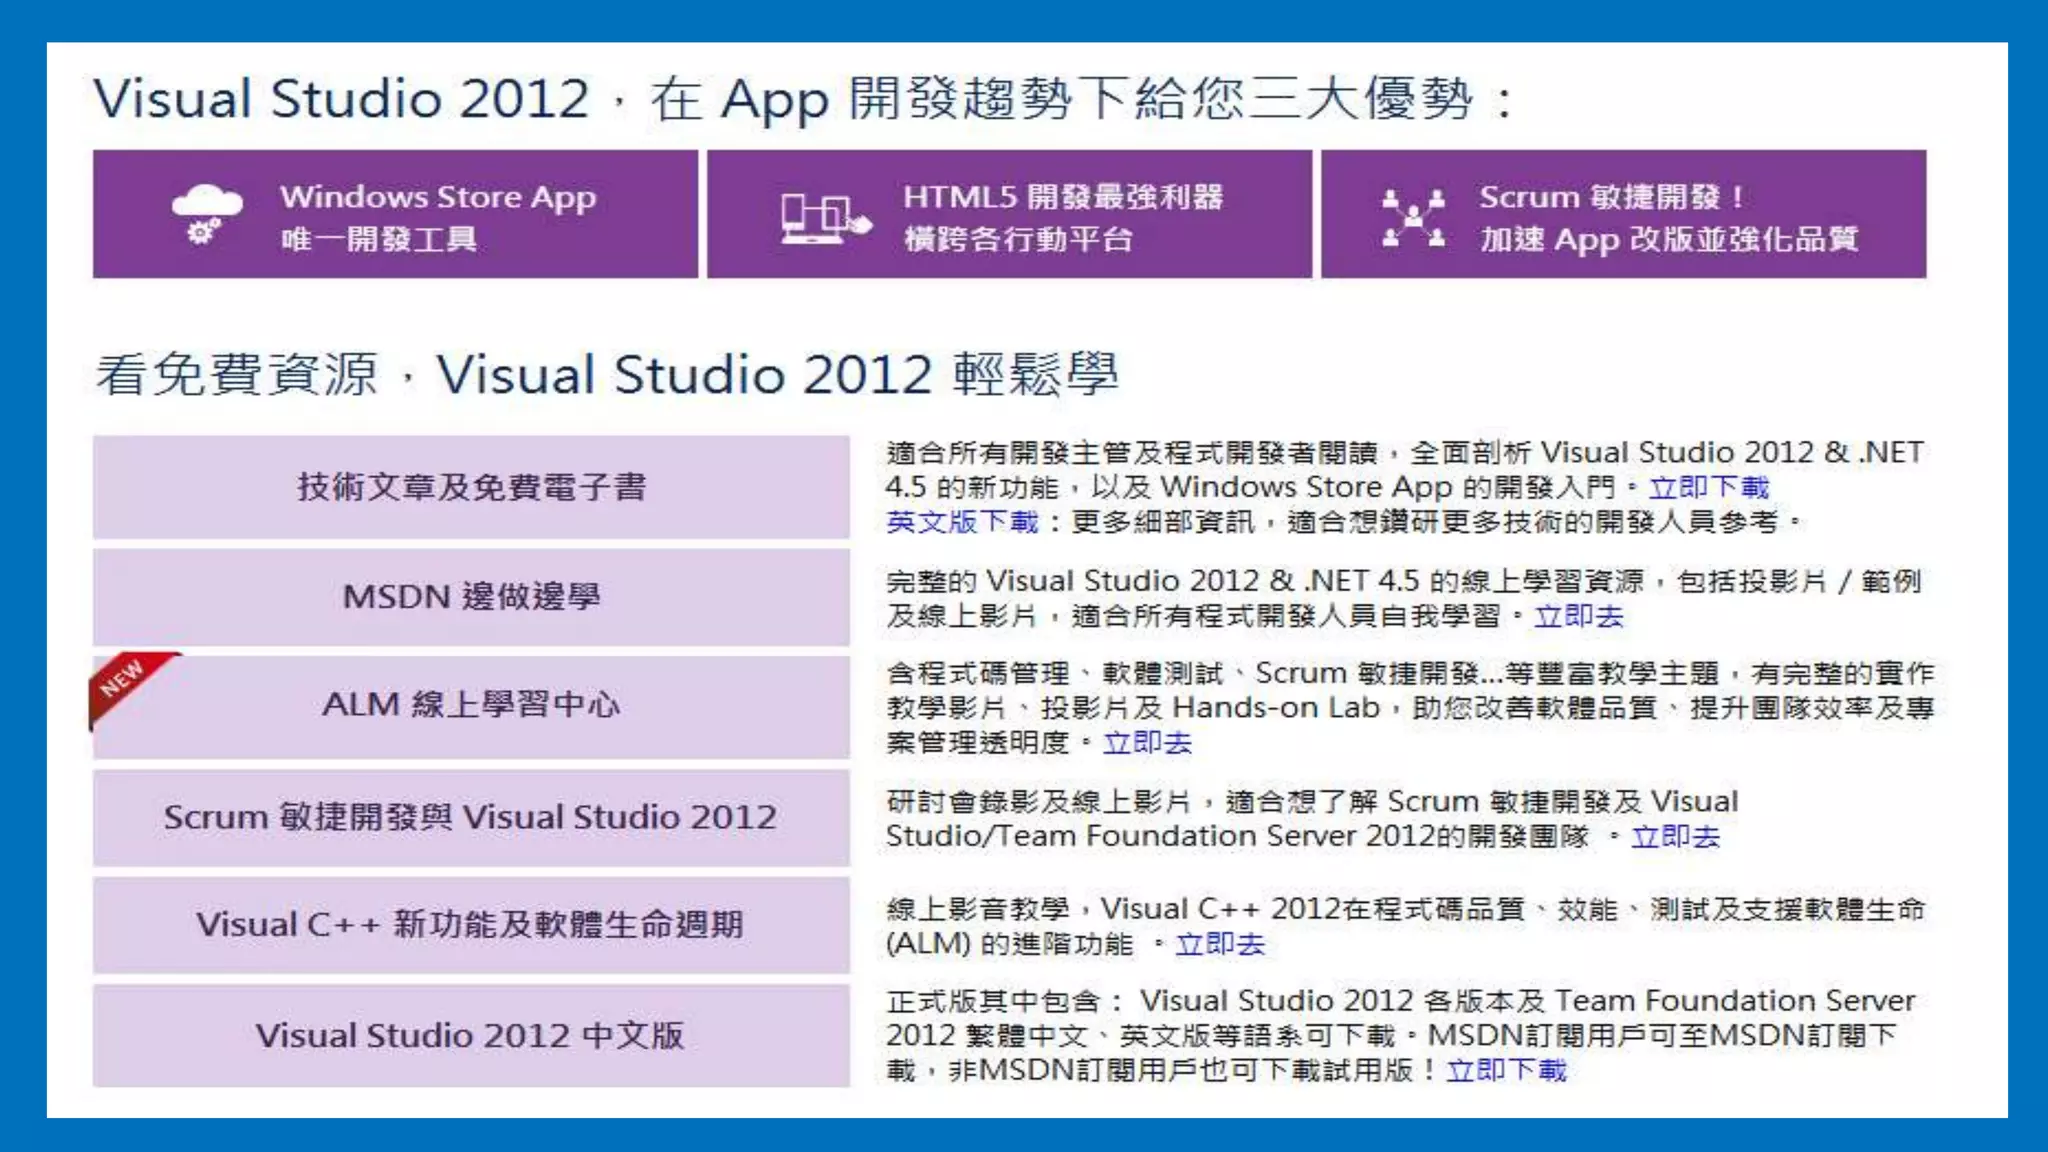Open the Windows Store App 唯一開發工具 banner
Screen dimensions: 2048x1152
(395, 214)
